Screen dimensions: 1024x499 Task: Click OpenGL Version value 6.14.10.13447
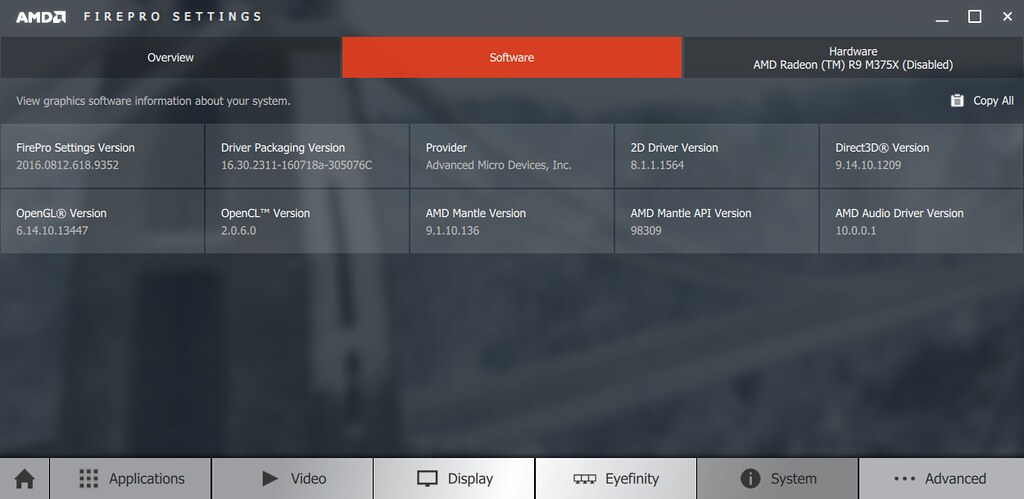pos(52,231)
